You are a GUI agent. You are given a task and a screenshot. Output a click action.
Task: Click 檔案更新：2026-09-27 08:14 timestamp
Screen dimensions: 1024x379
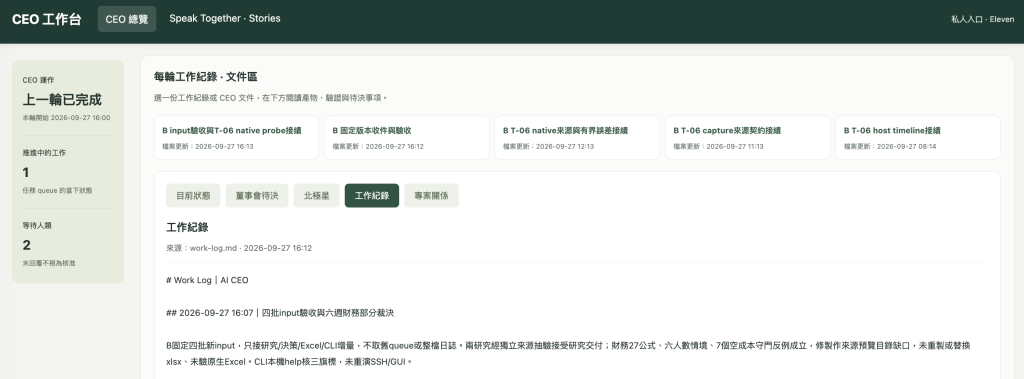[x=889, y=146]
